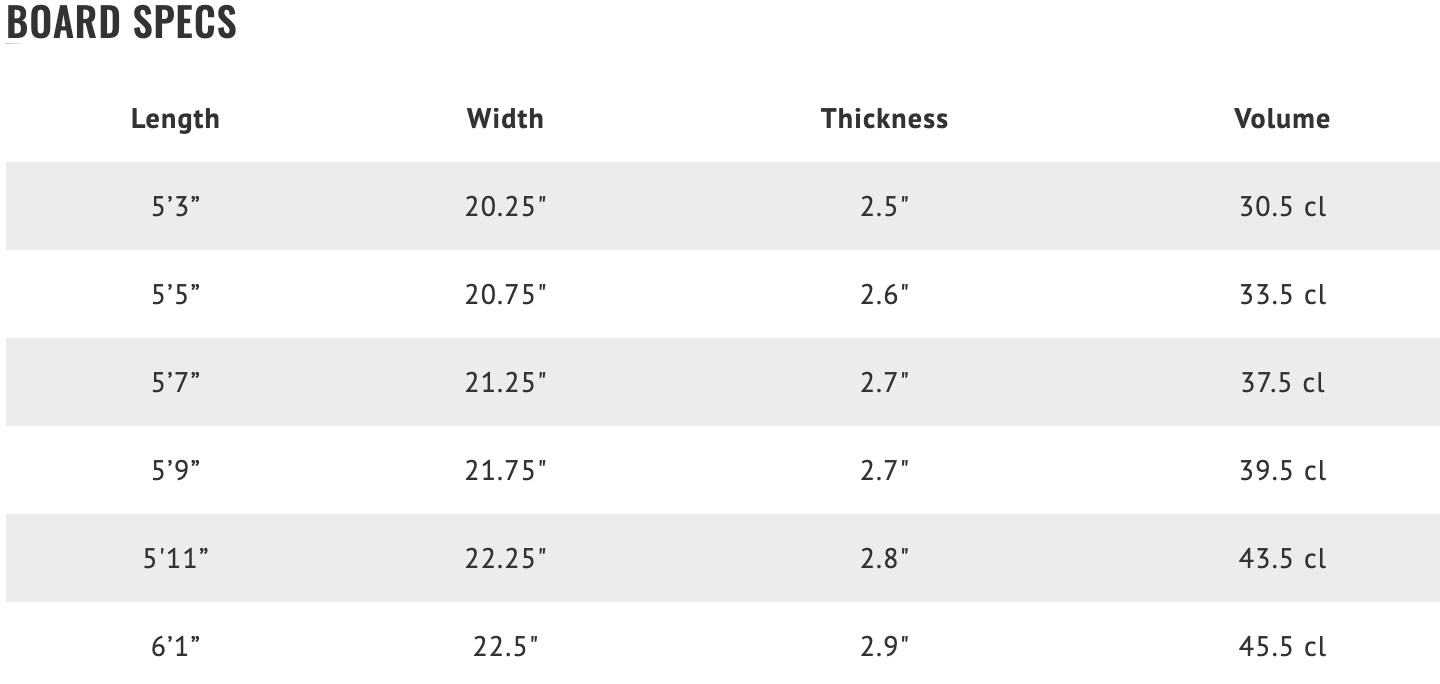Select the 5'9" length cell
Screen dimensions: 1440x684
pyautogui.click(x=175, y=471)
